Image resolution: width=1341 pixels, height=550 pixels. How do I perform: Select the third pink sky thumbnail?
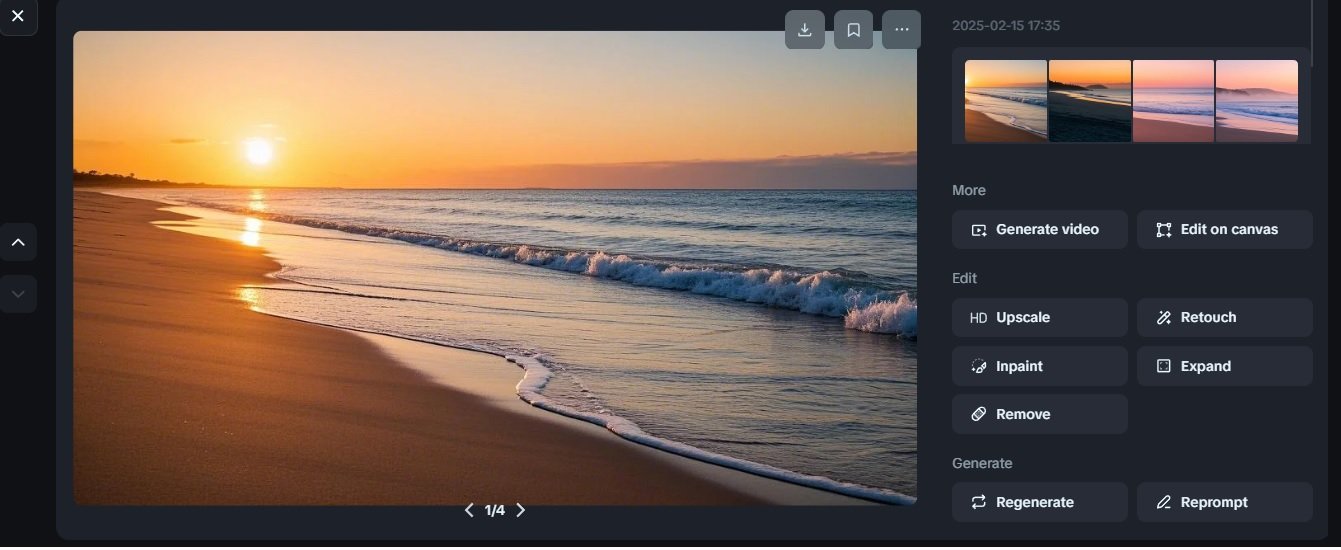click(x=1173, y=100)
